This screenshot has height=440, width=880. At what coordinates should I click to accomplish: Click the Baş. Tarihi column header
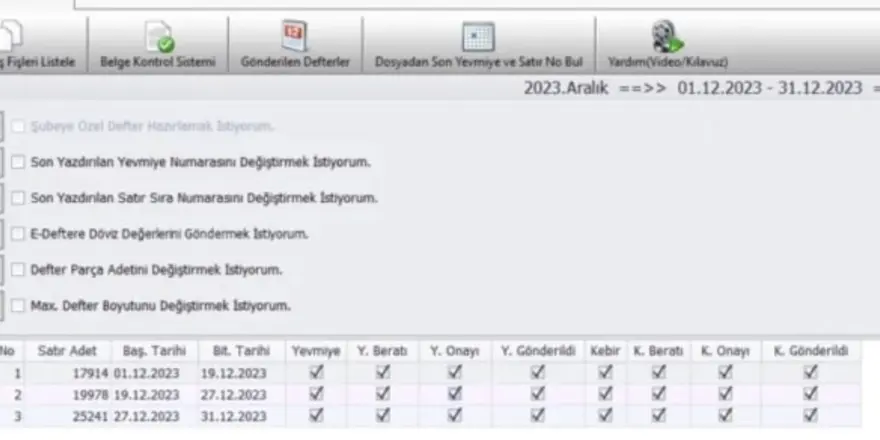[x=154, y=351]
